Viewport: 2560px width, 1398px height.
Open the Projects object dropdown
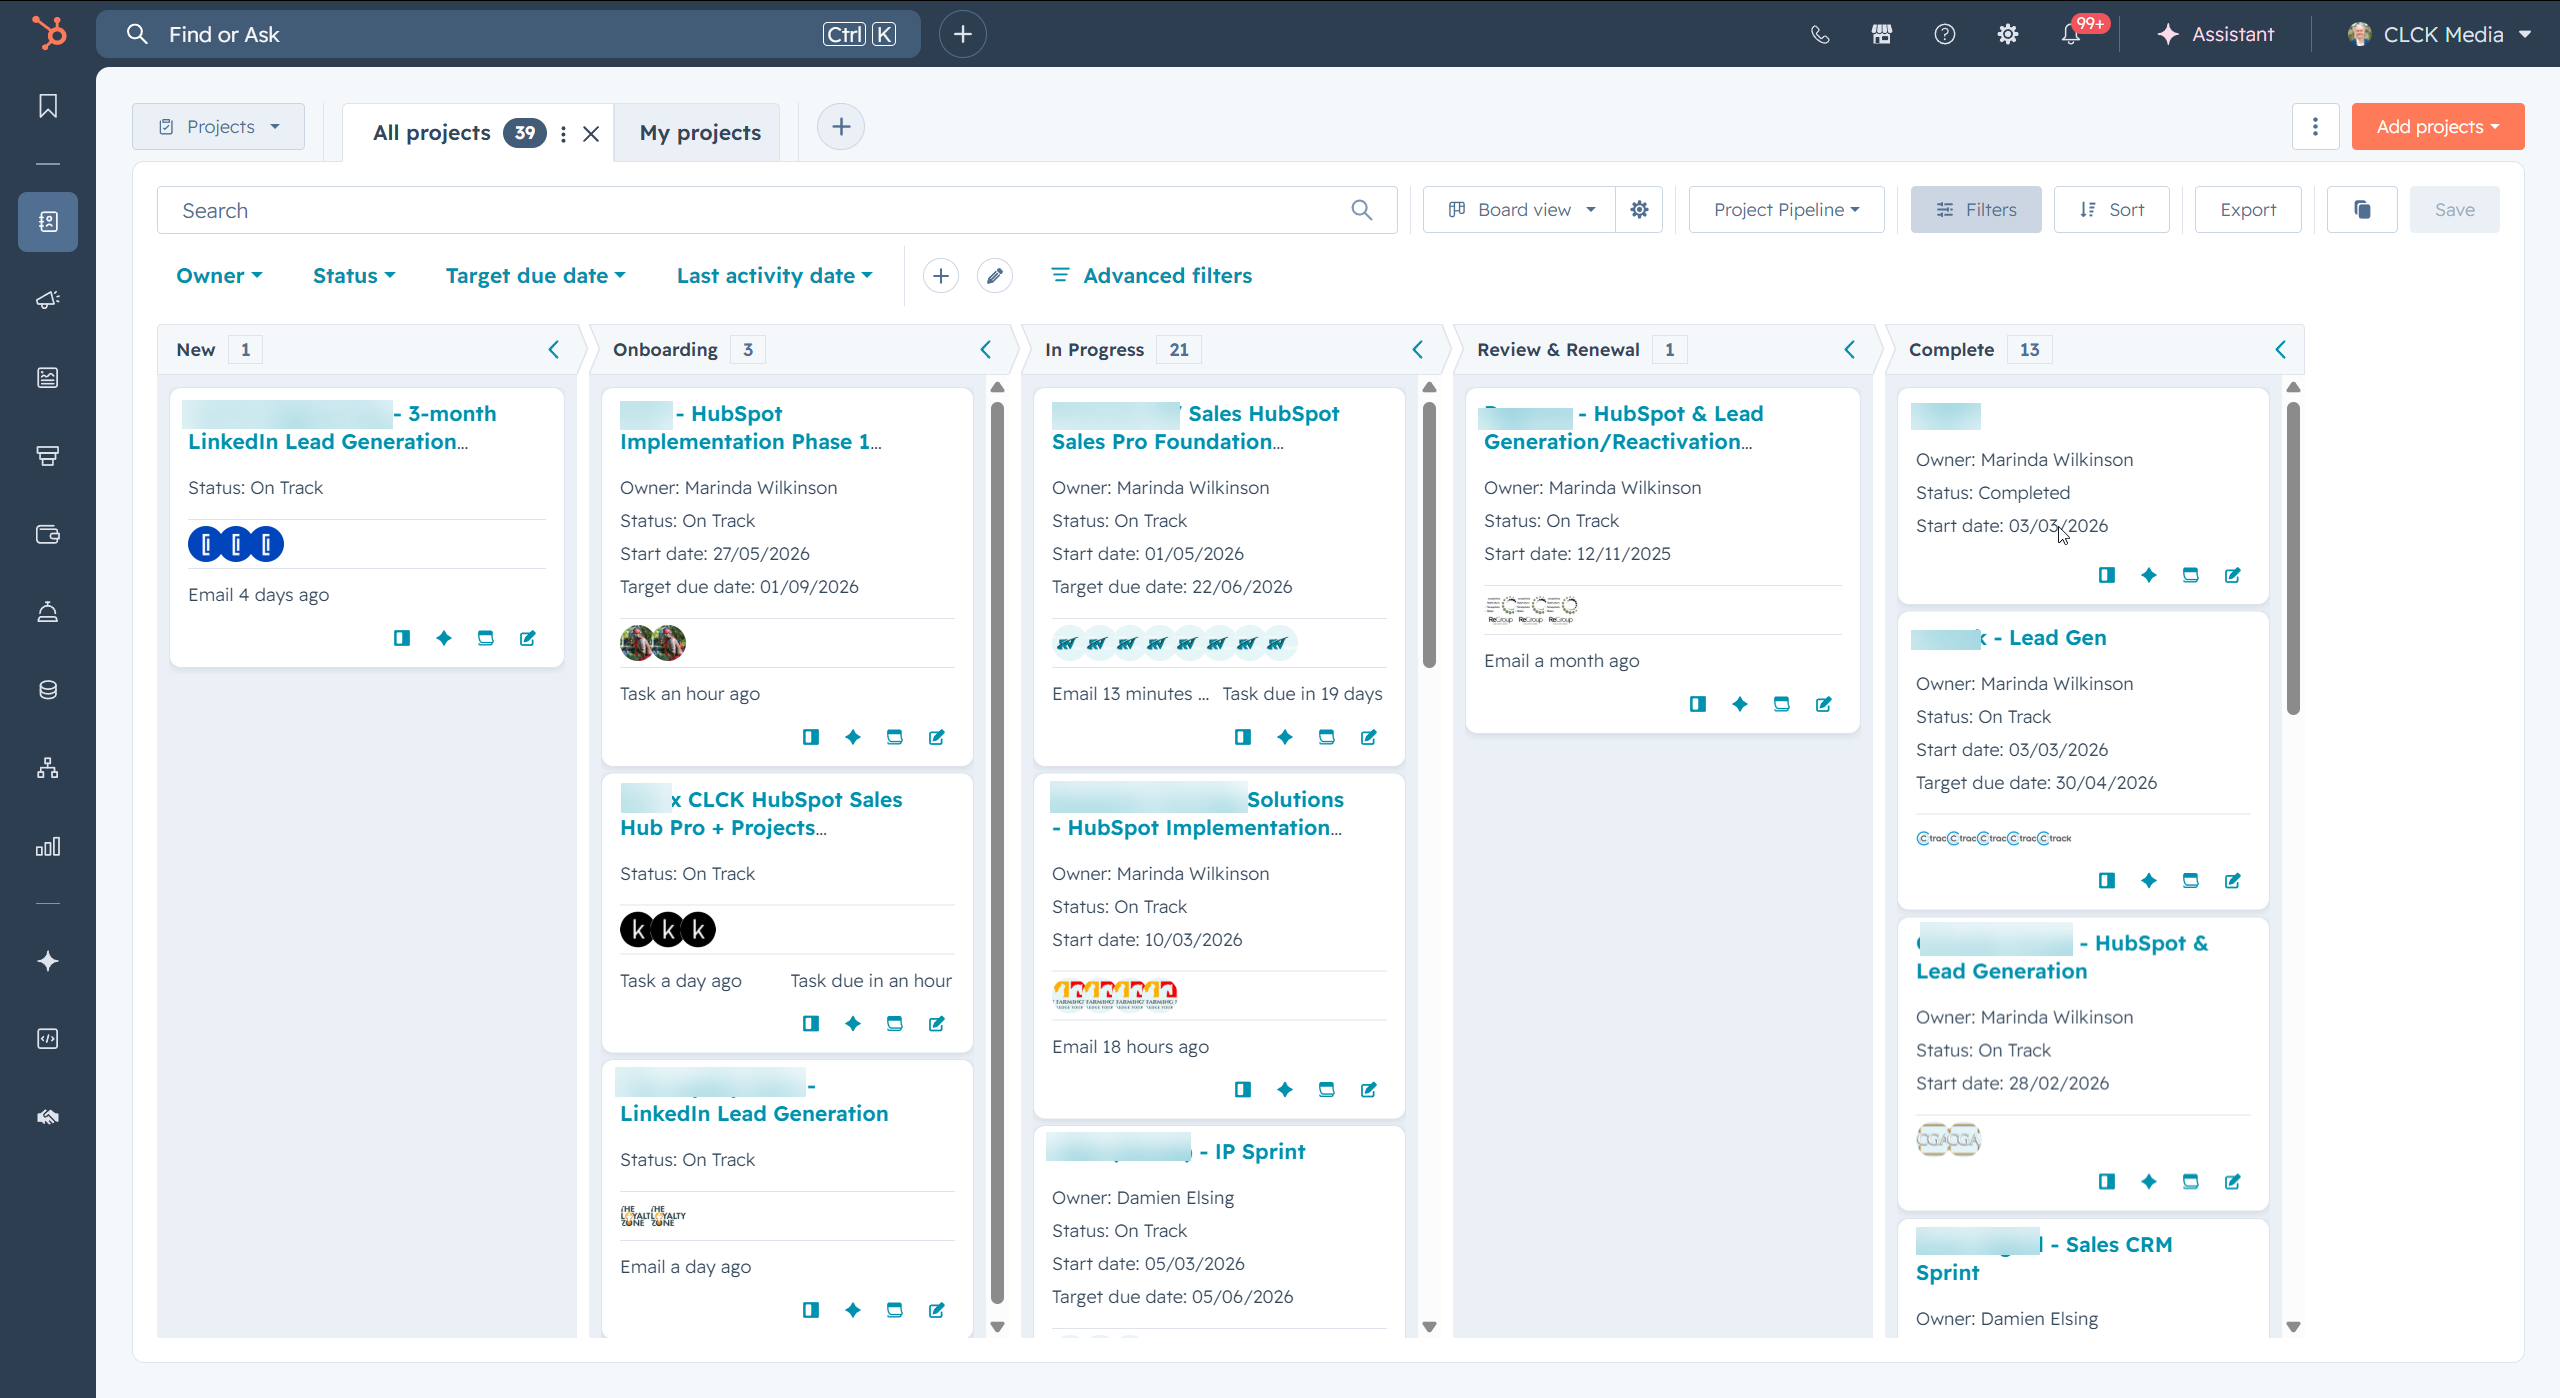[x=219, y=127]
